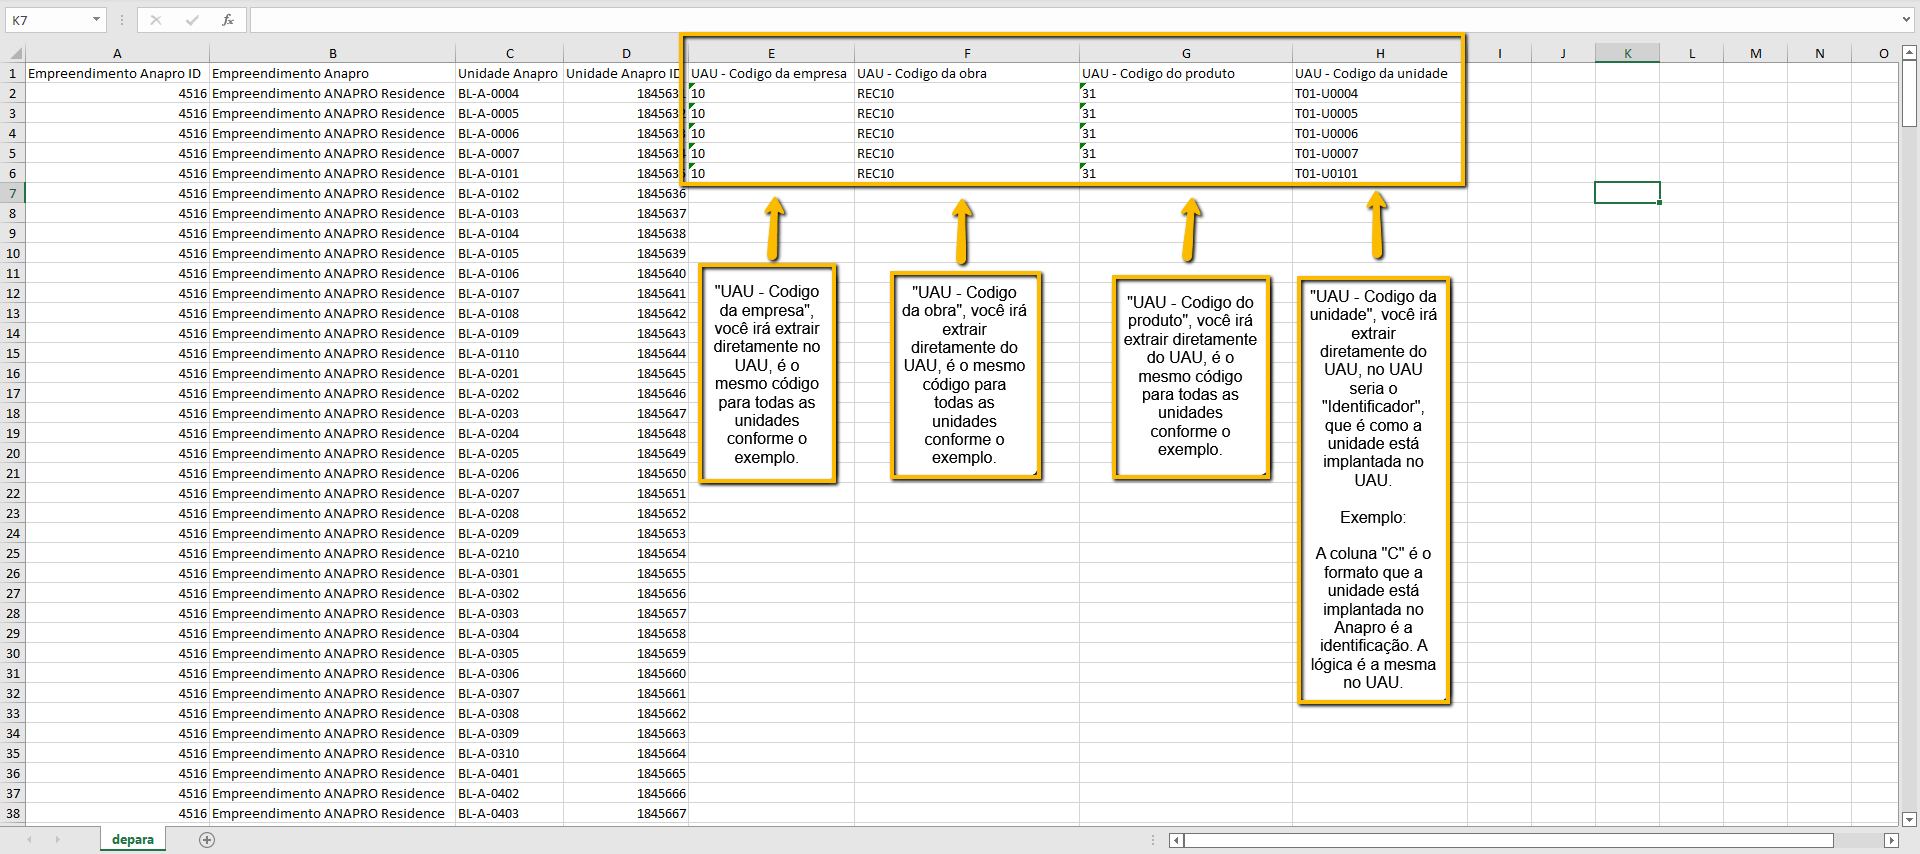The width and height of the screenshot is (1920, 854).
Task: Click horizontal scrollbar right arrow
Action: pyautogui.click(x=1891, y=840)
